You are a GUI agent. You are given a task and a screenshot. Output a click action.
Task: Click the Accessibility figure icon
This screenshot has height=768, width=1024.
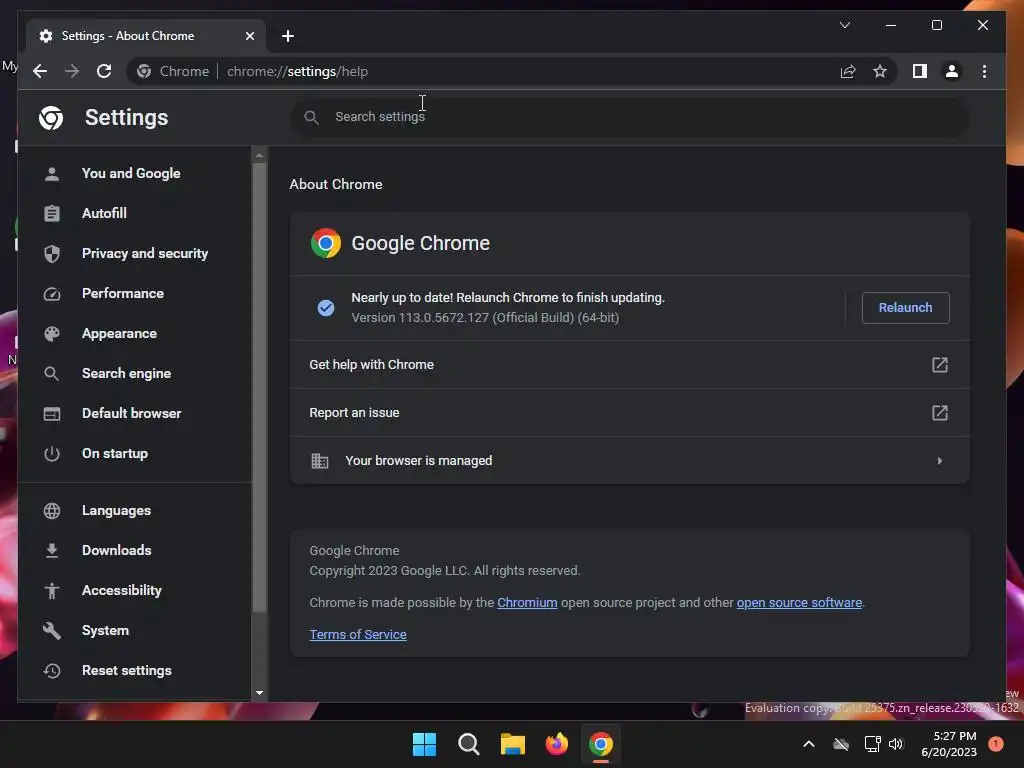click(x=52, y=590)
